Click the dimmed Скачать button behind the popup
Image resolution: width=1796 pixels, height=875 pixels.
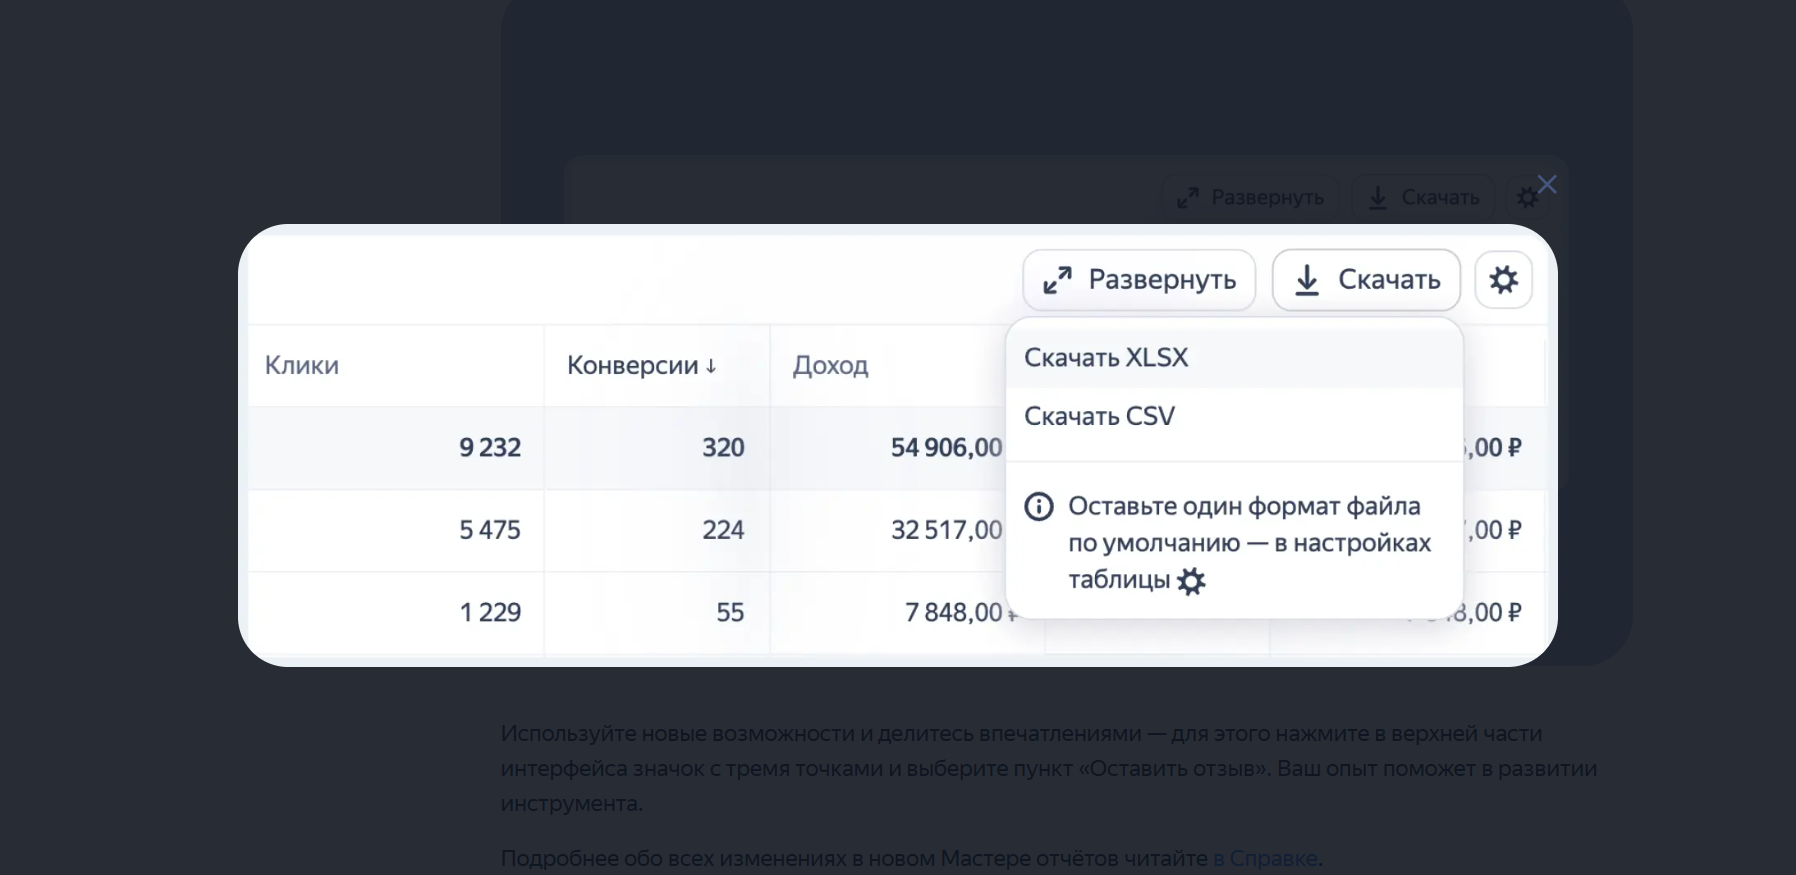coord(1423,197)
